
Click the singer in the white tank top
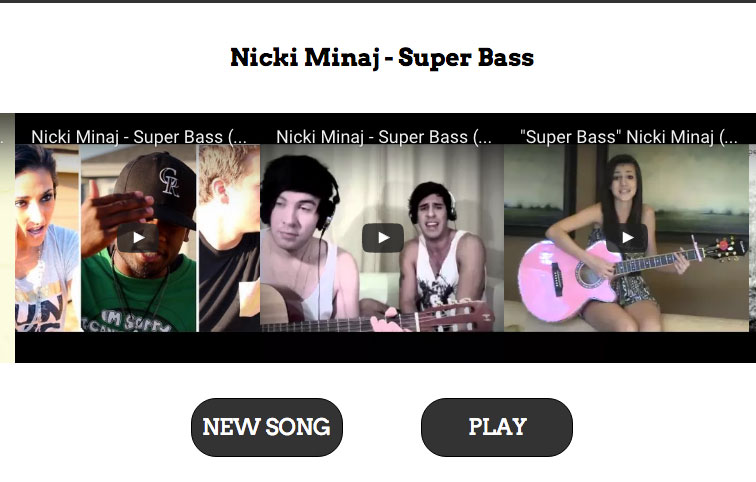(x=441, y=251)
